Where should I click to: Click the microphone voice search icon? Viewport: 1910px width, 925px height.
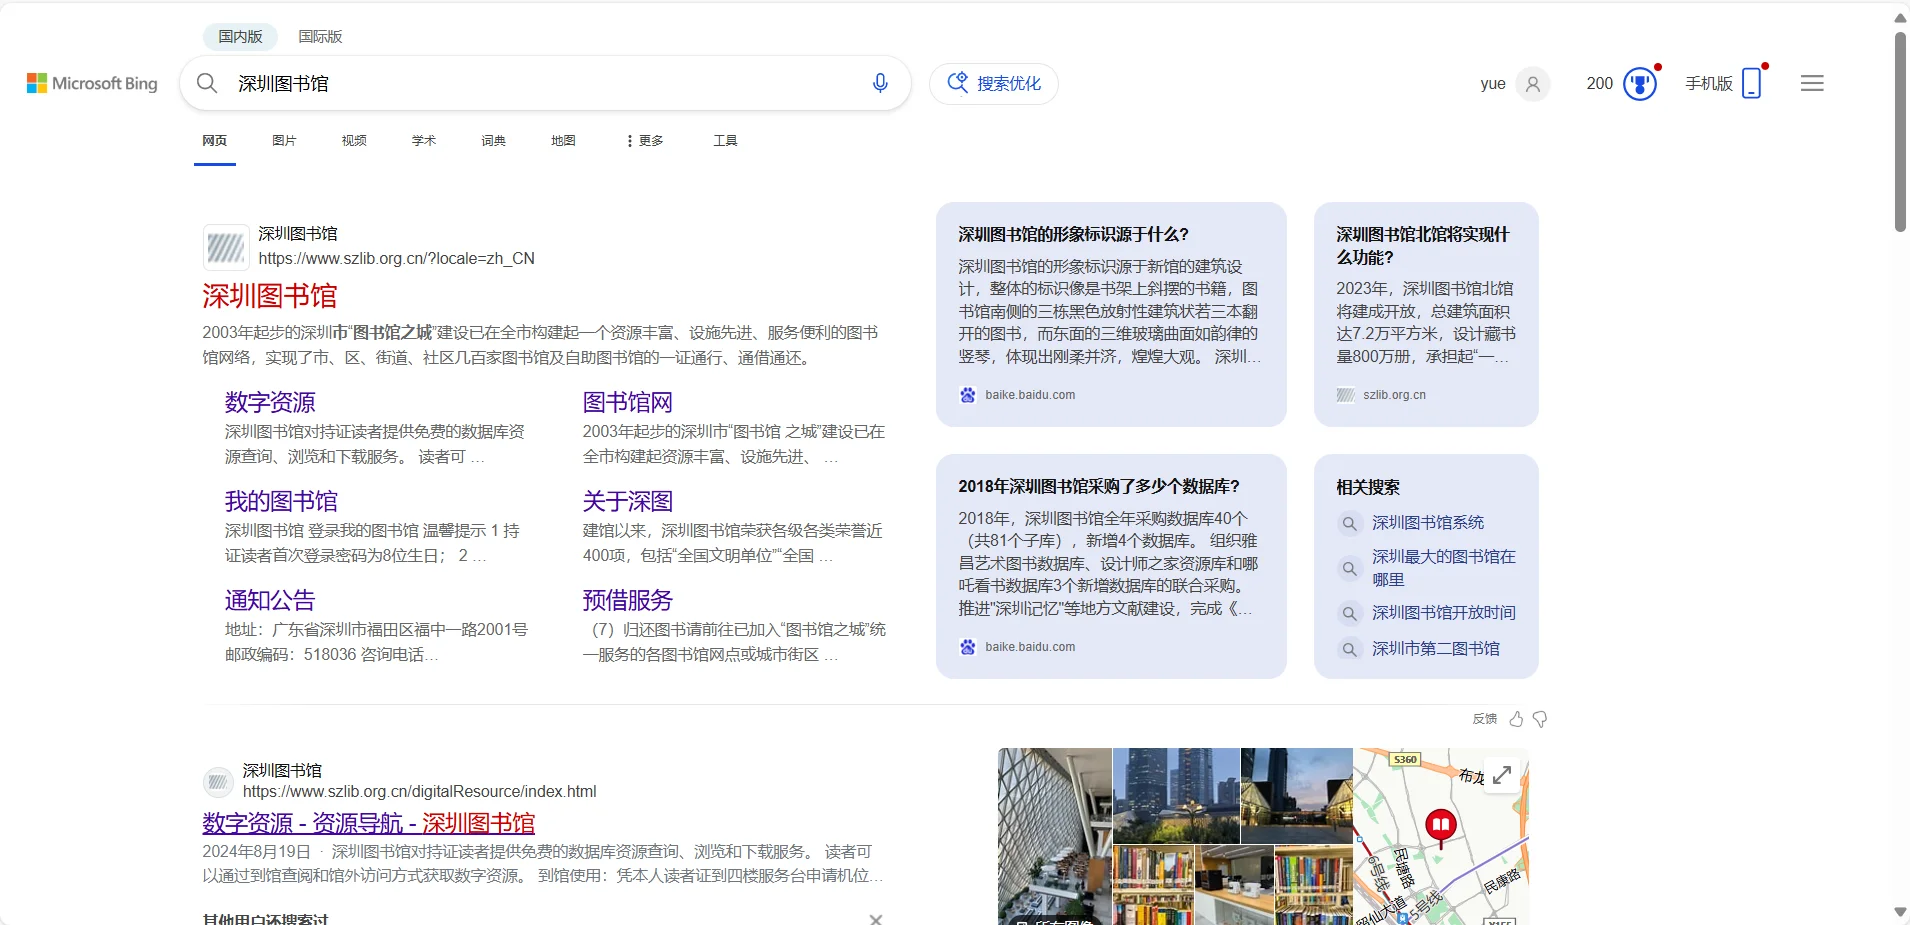[880, 83]
